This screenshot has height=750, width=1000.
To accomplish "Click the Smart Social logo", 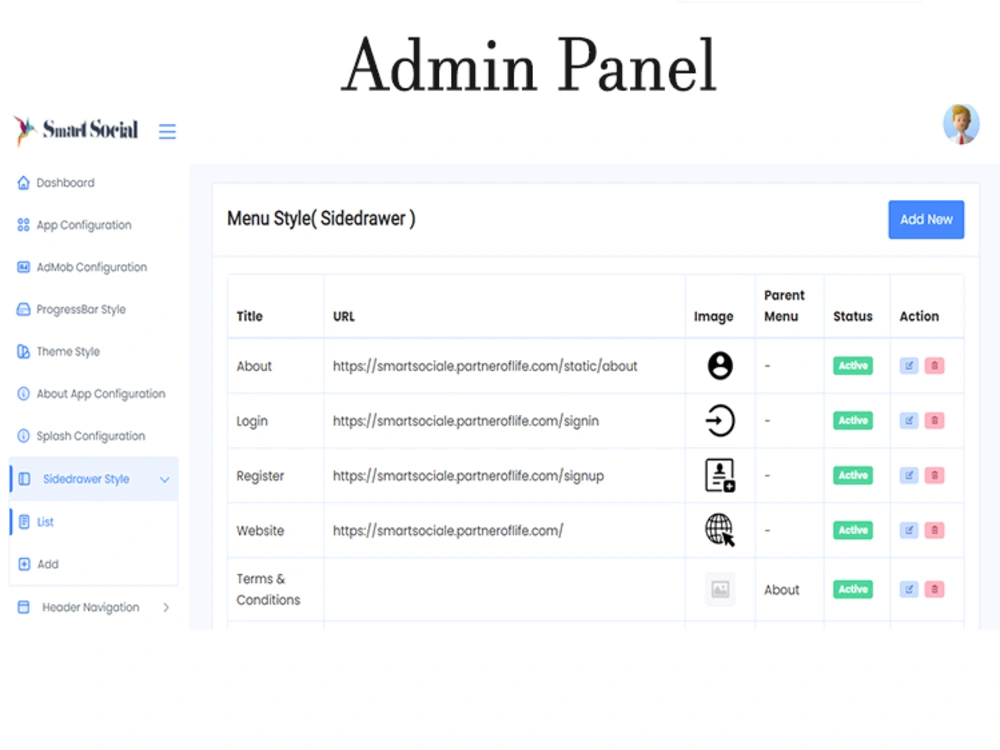I will [x=75, y=130].
